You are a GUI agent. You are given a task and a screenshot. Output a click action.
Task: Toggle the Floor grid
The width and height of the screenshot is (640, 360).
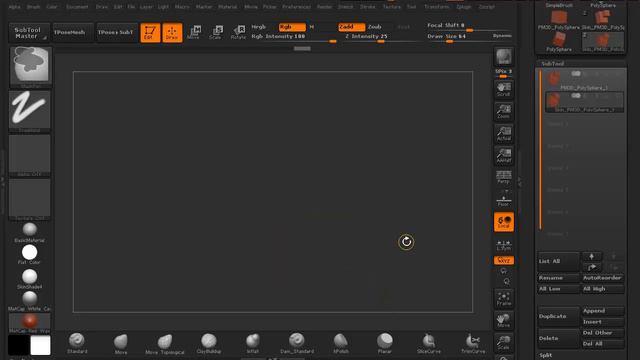pyautogui.click(x=504, y=199)
